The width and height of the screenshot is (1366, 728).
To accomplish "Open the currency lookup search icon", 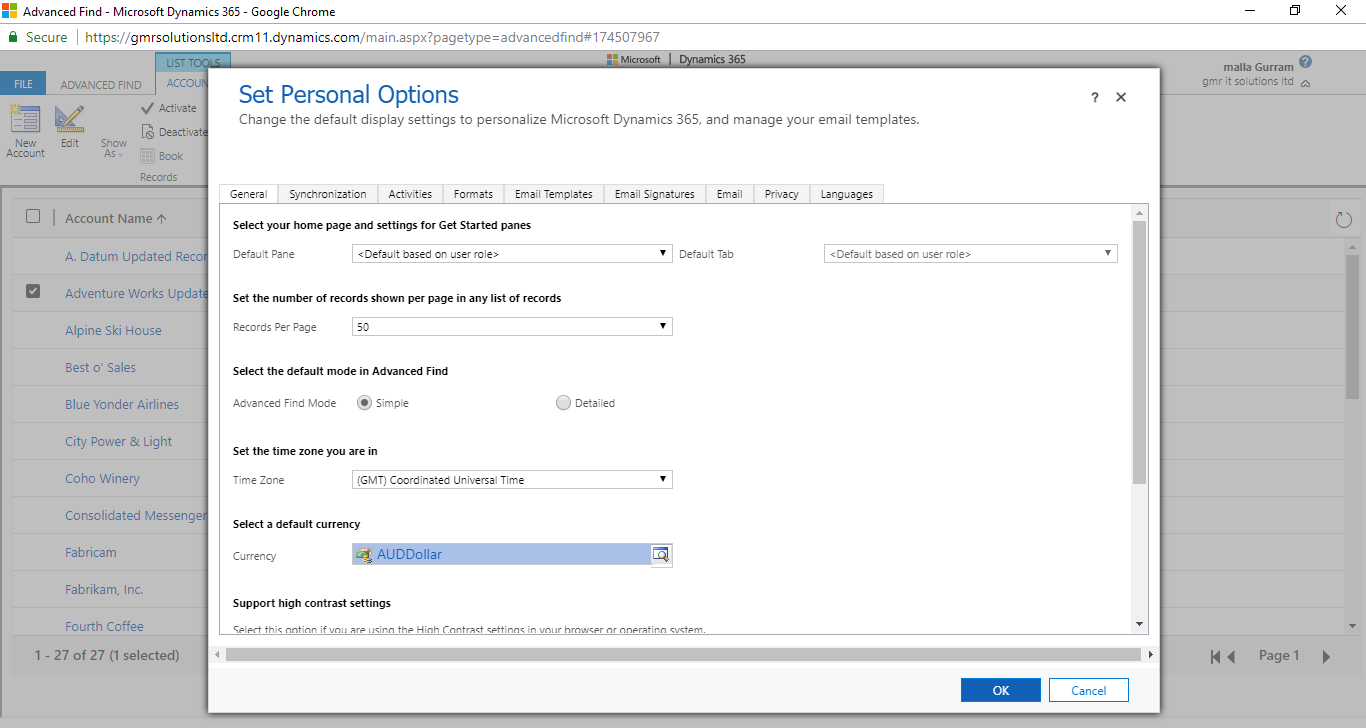I will point(661,554).
